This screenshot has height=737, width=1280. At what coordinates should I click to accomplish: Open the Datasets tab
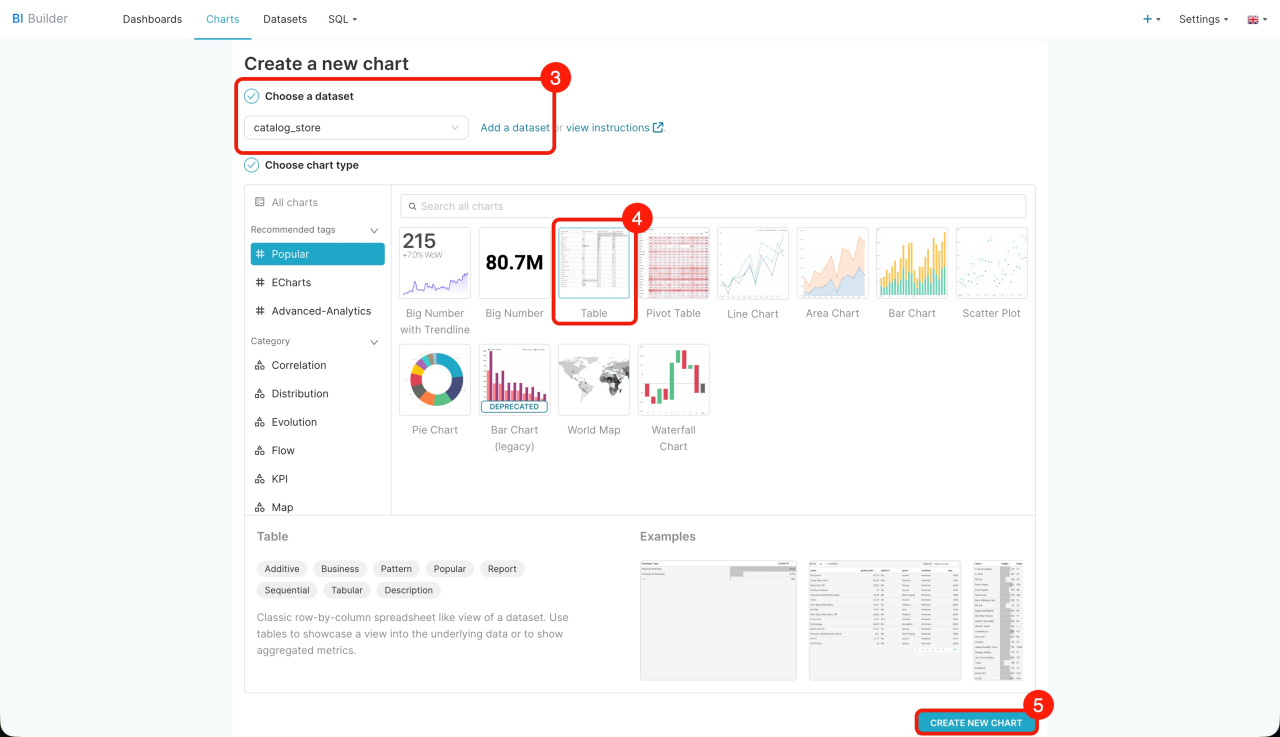[x=285, y=19]
